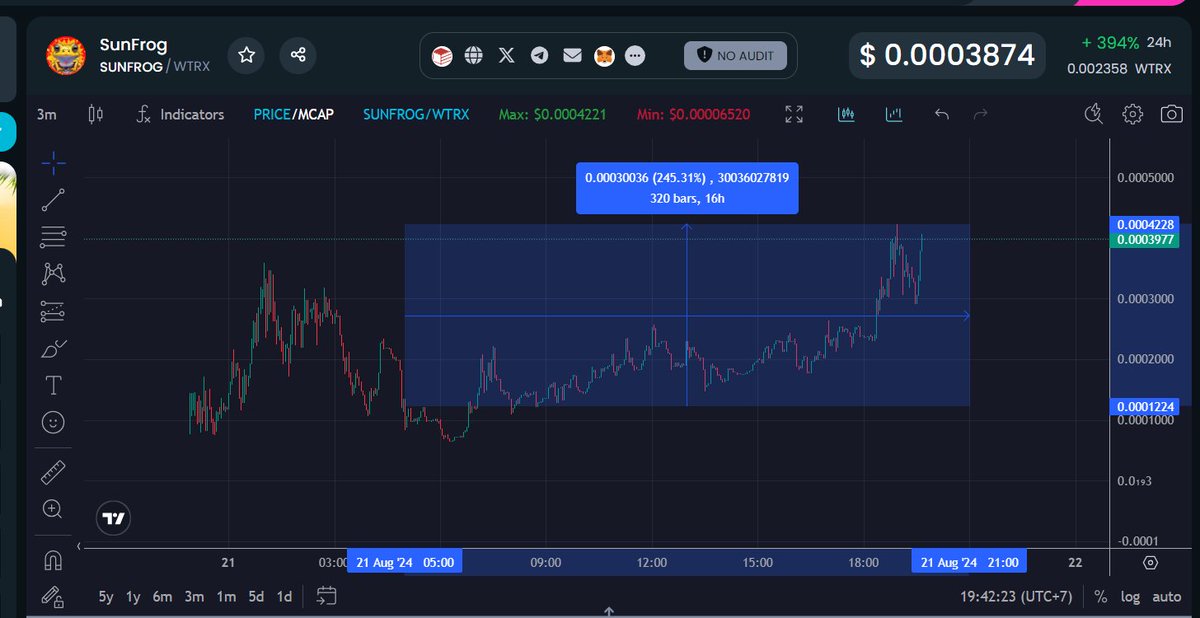
Task: Select the crosshair cursor tool
Action: 54,162
